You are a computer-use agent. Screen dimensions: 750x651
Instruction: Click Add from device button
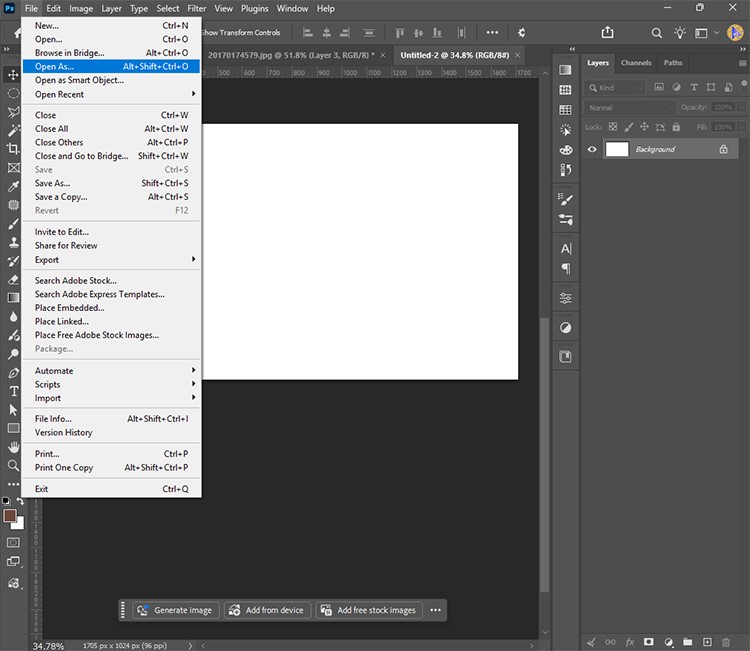coord(267,610)
